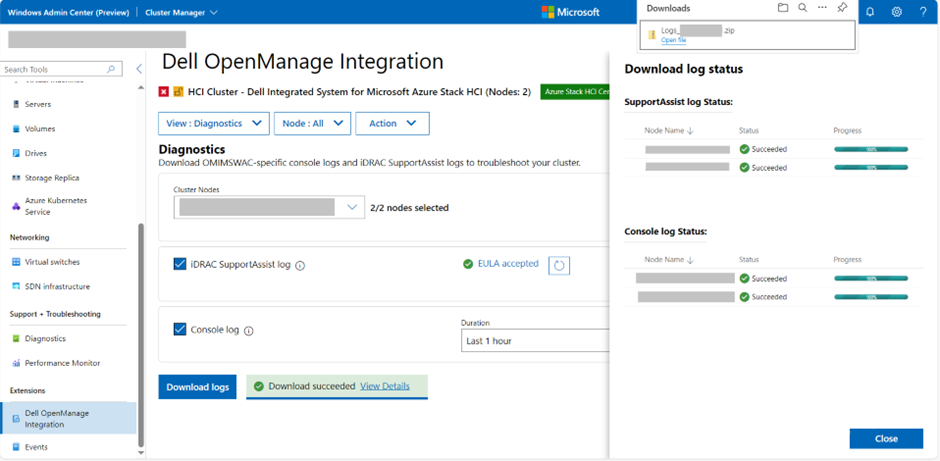Click the Console log info icon
The height and width of the screenshot is (461, 940).
[x=249, y=331]
